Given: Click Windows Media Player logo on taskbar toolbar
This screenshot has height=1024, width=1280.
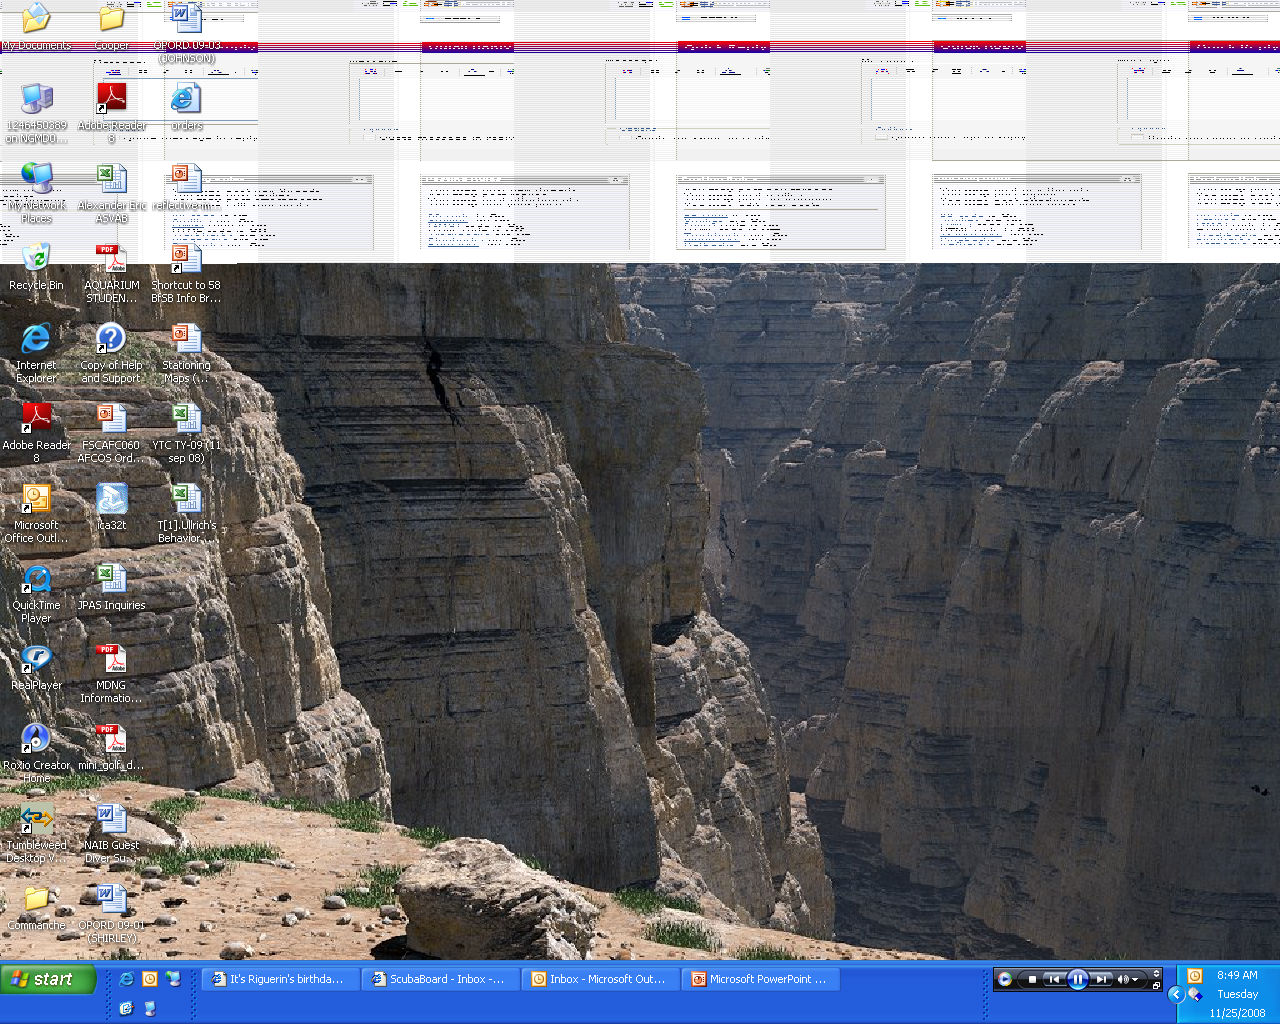Looking at the screenshot, I should (x=1005, y=979).
